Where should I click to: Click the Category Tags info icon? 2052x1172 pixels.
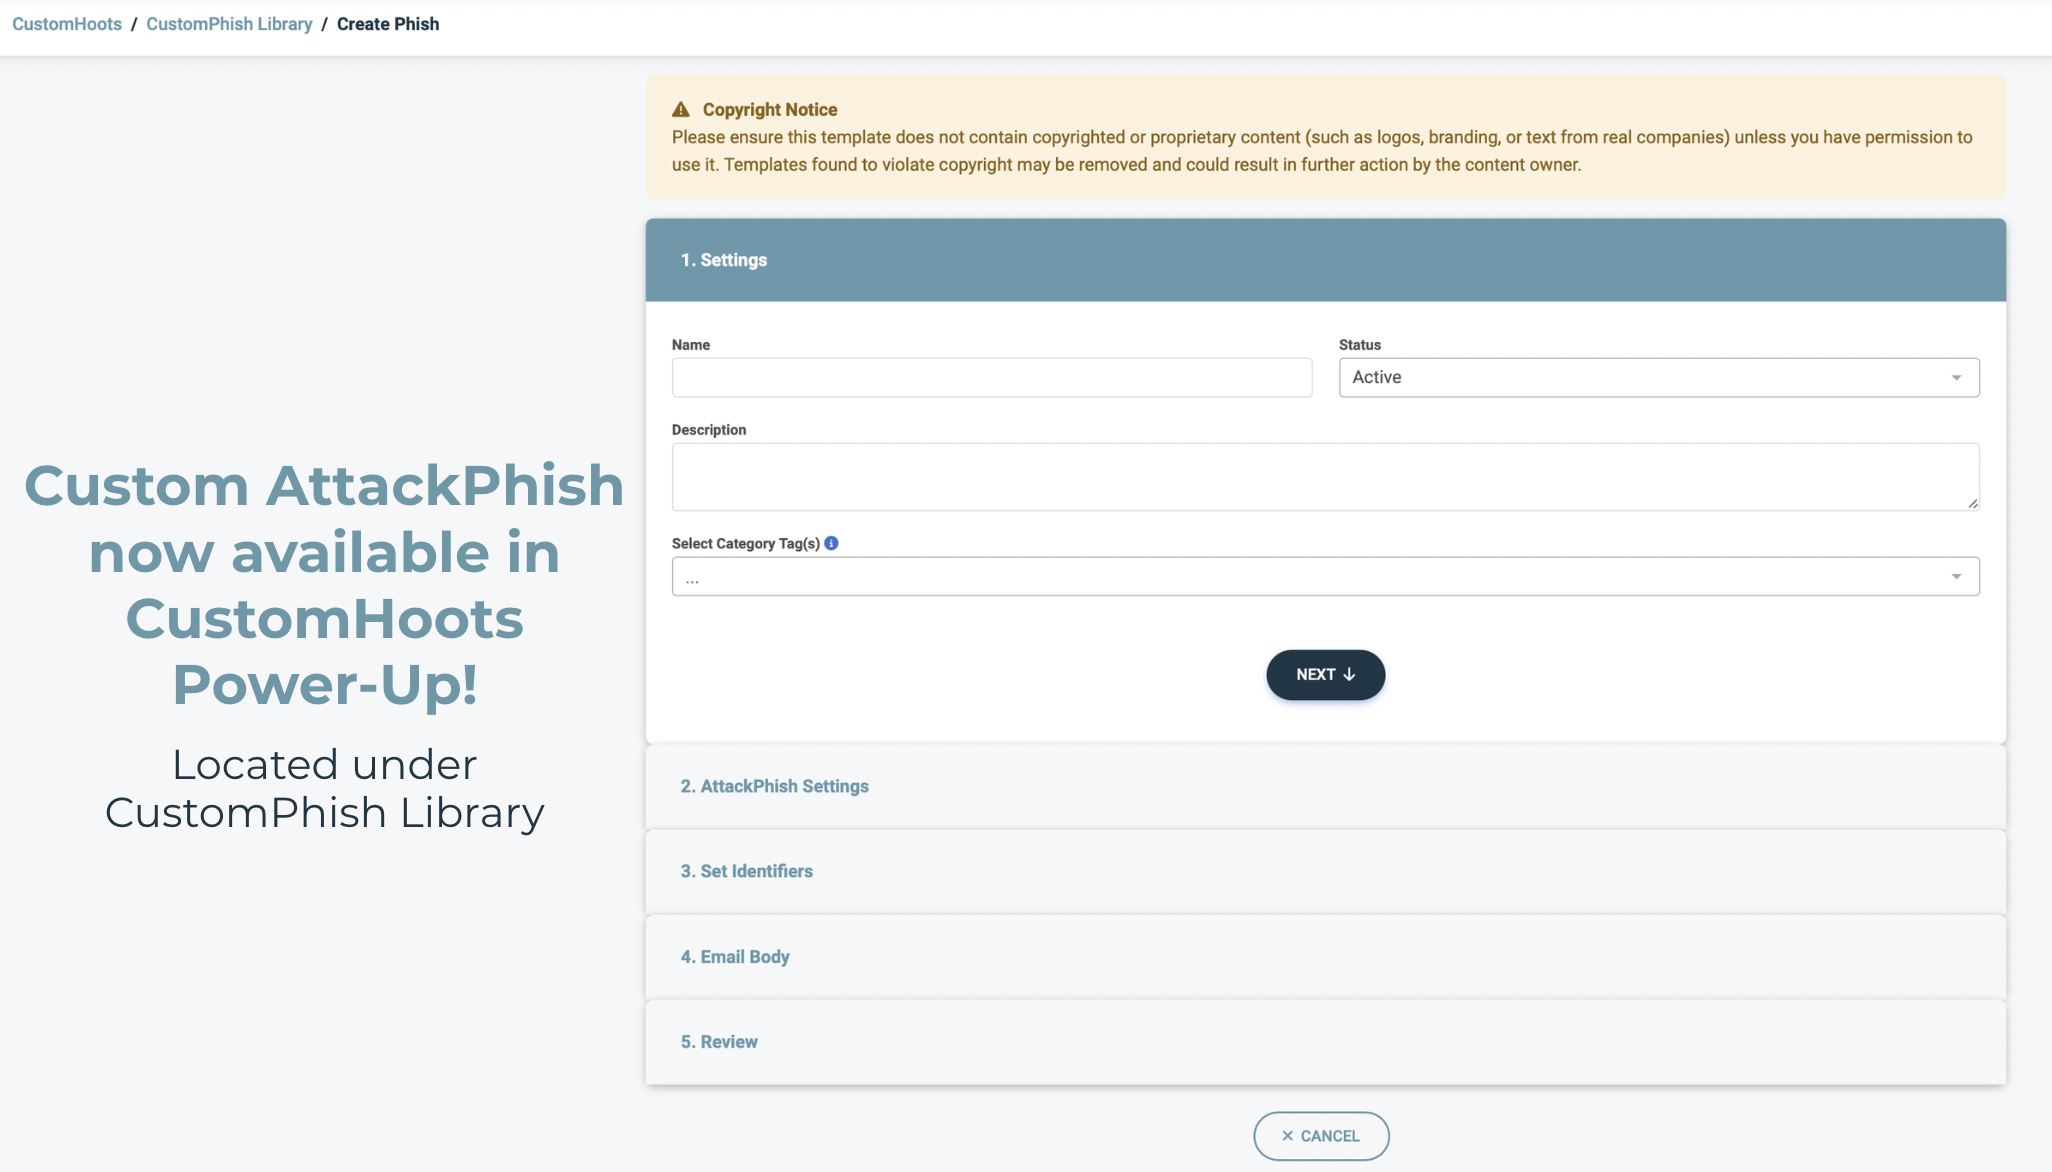click(831, 543)
